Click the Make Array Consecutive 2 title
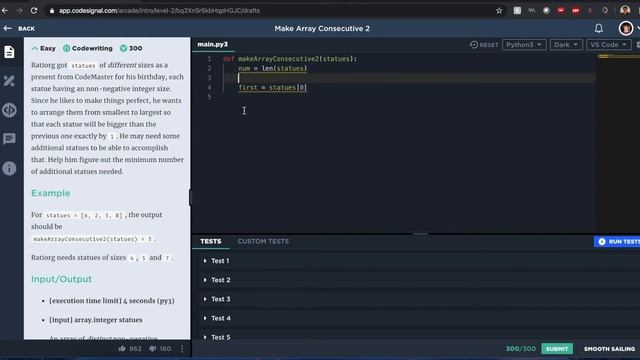This screenshot has height=360, width=640. (322, 28)
